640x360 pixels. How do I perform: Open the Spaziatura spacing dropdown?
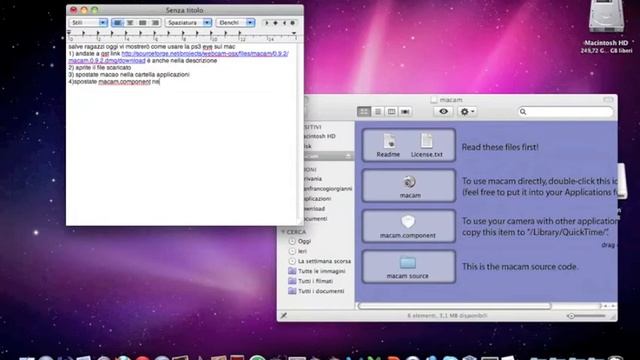click(188, 23)
